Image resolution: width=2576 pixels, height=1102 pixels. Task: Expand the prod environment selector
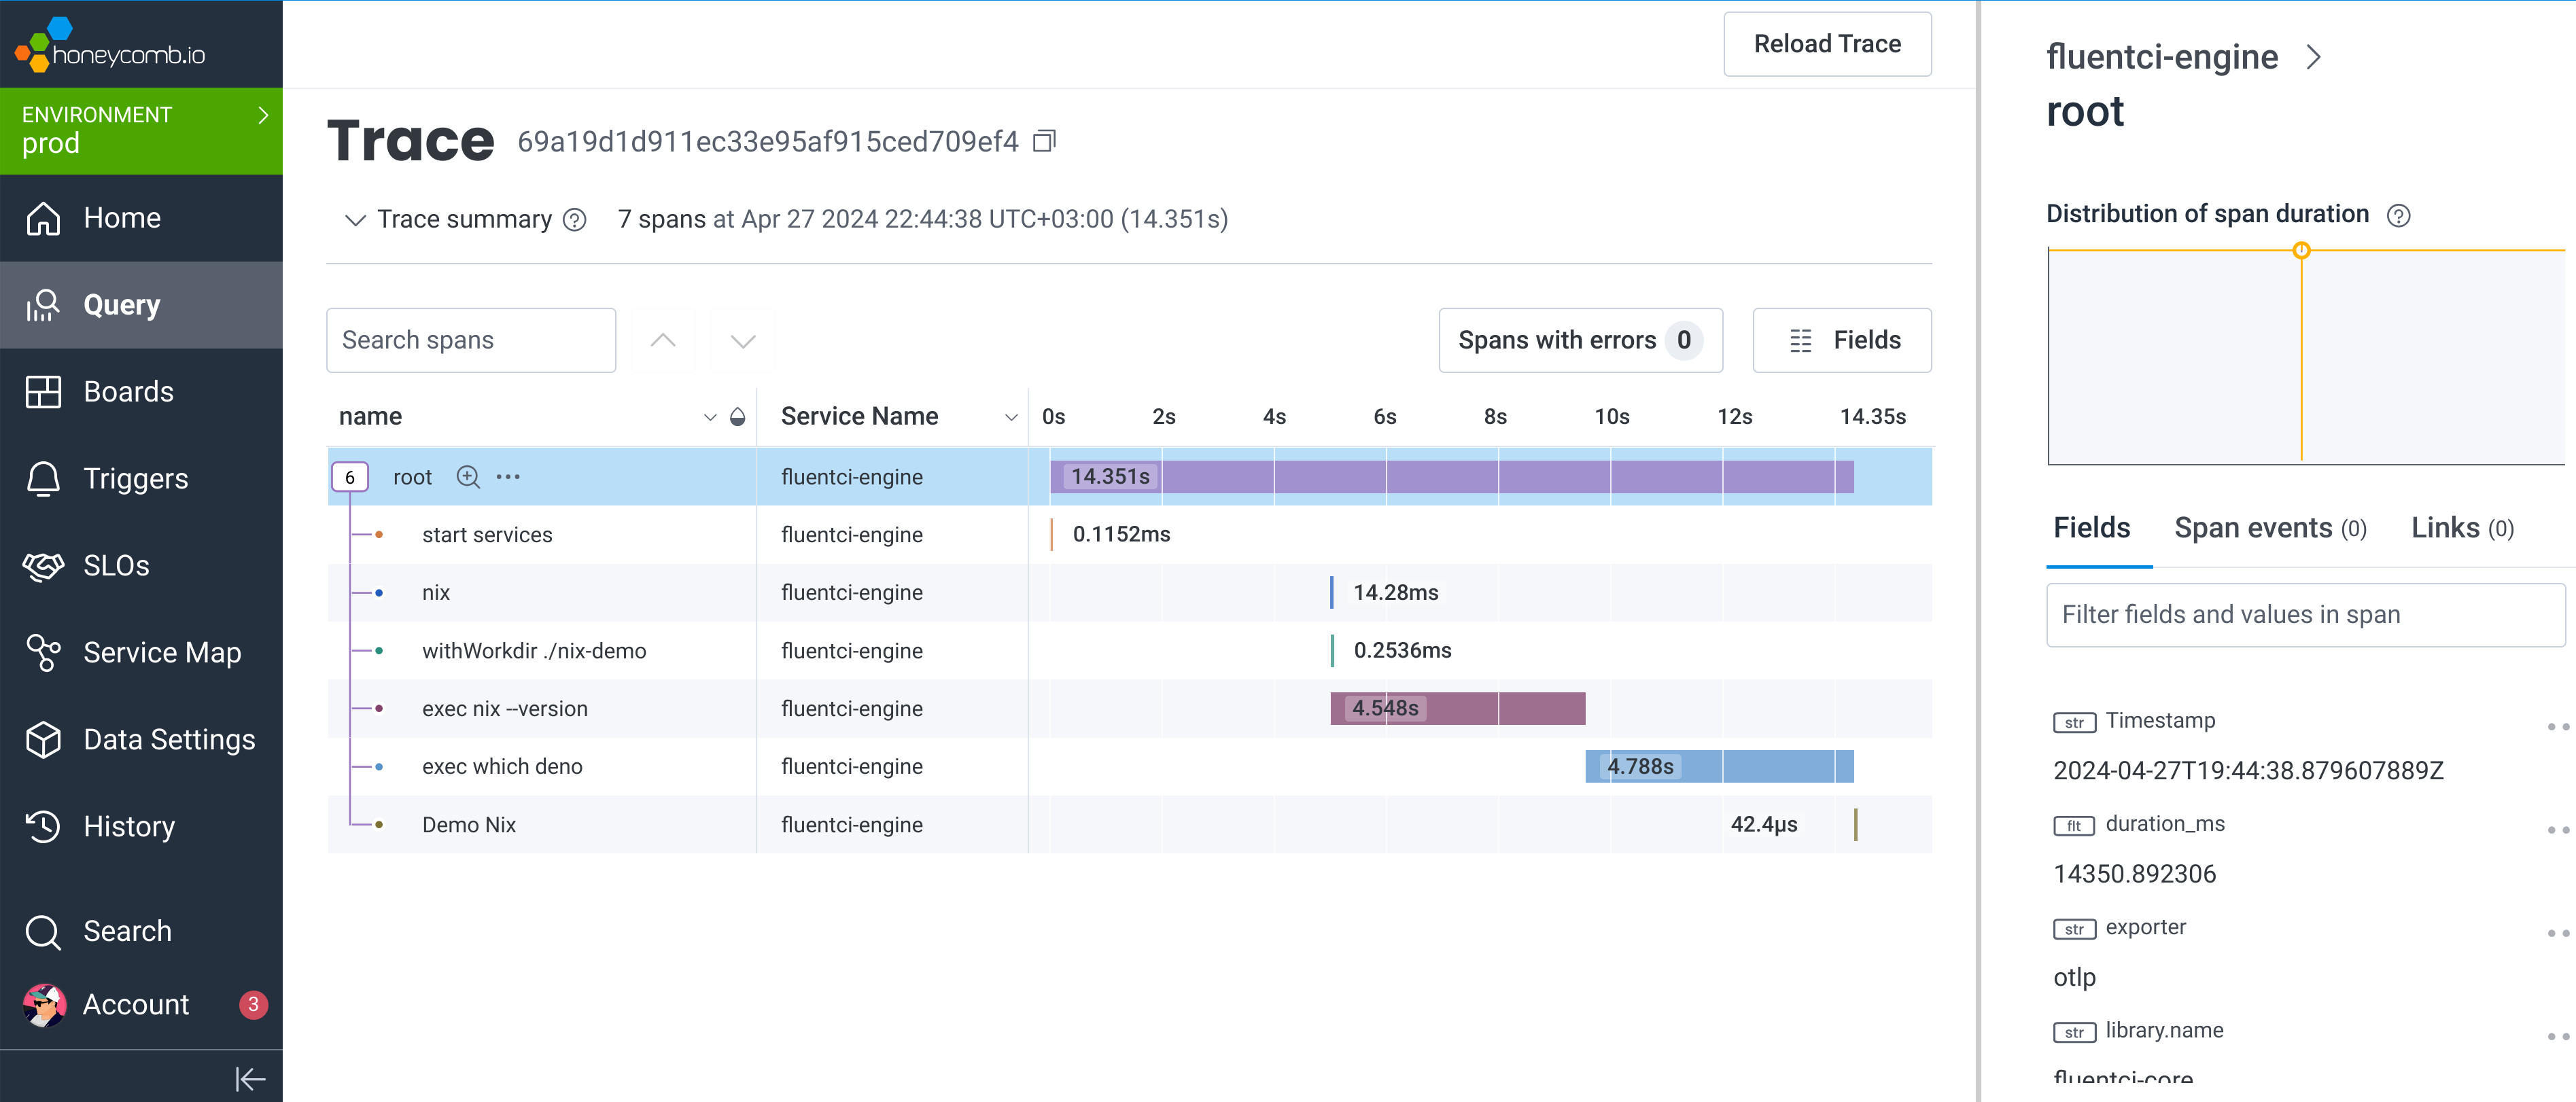(263, 116)
